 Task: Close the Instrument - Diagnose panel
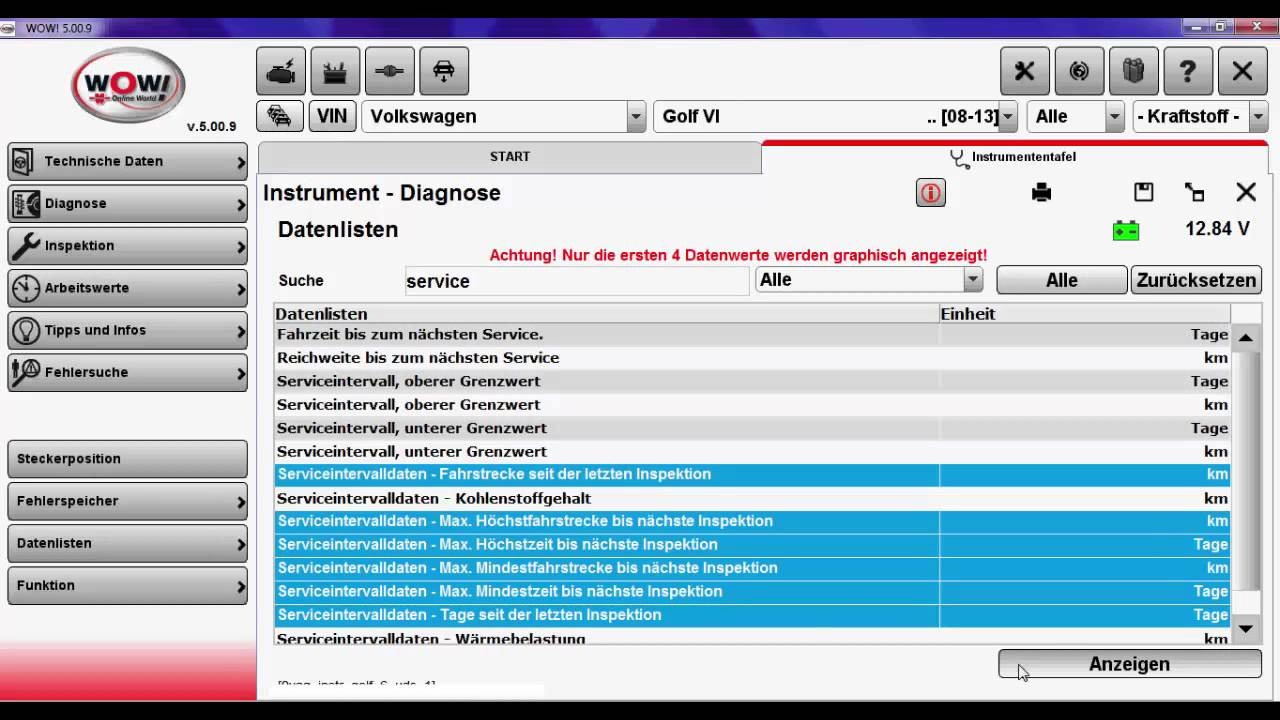(x=1246, y=192)
